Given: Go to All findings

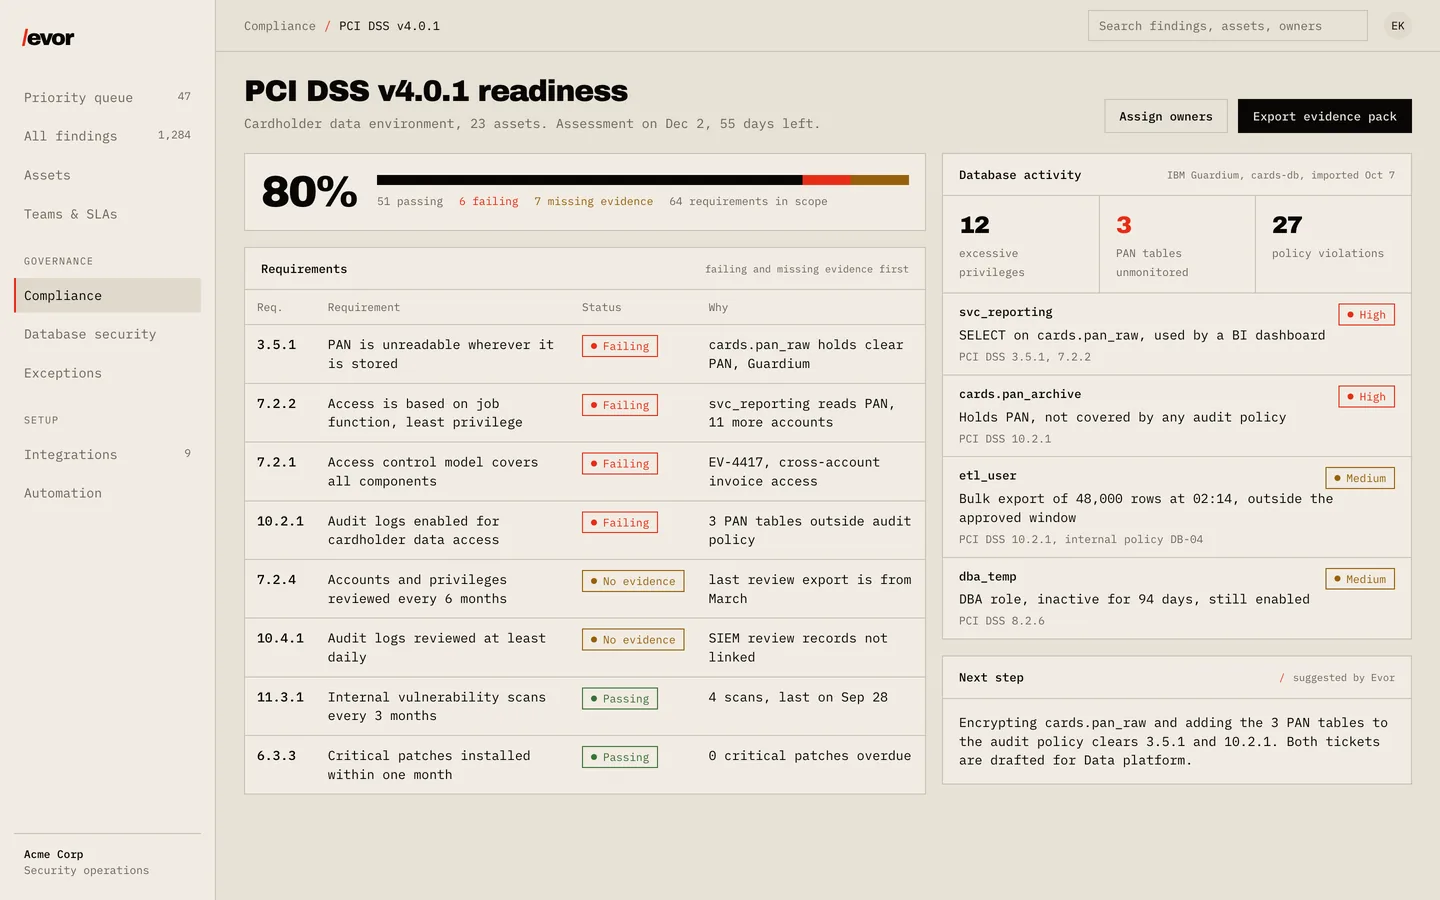Looking at the screenshot, I should [x=107, y=136].
